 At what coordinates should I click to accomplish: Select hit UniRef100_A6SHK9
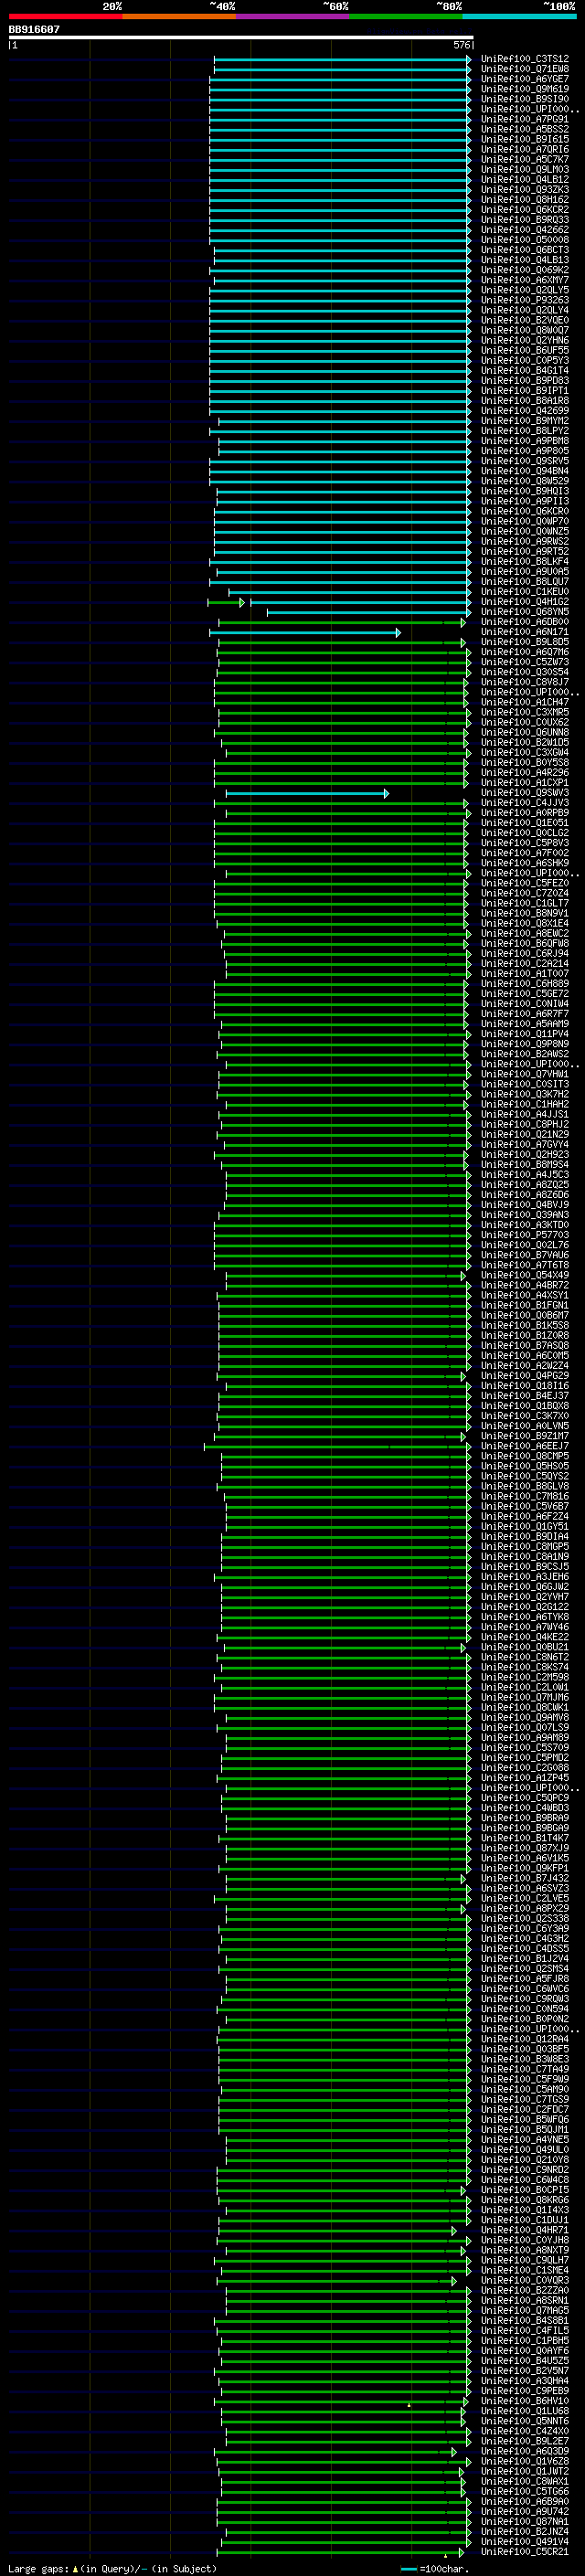tap(524, 862)
